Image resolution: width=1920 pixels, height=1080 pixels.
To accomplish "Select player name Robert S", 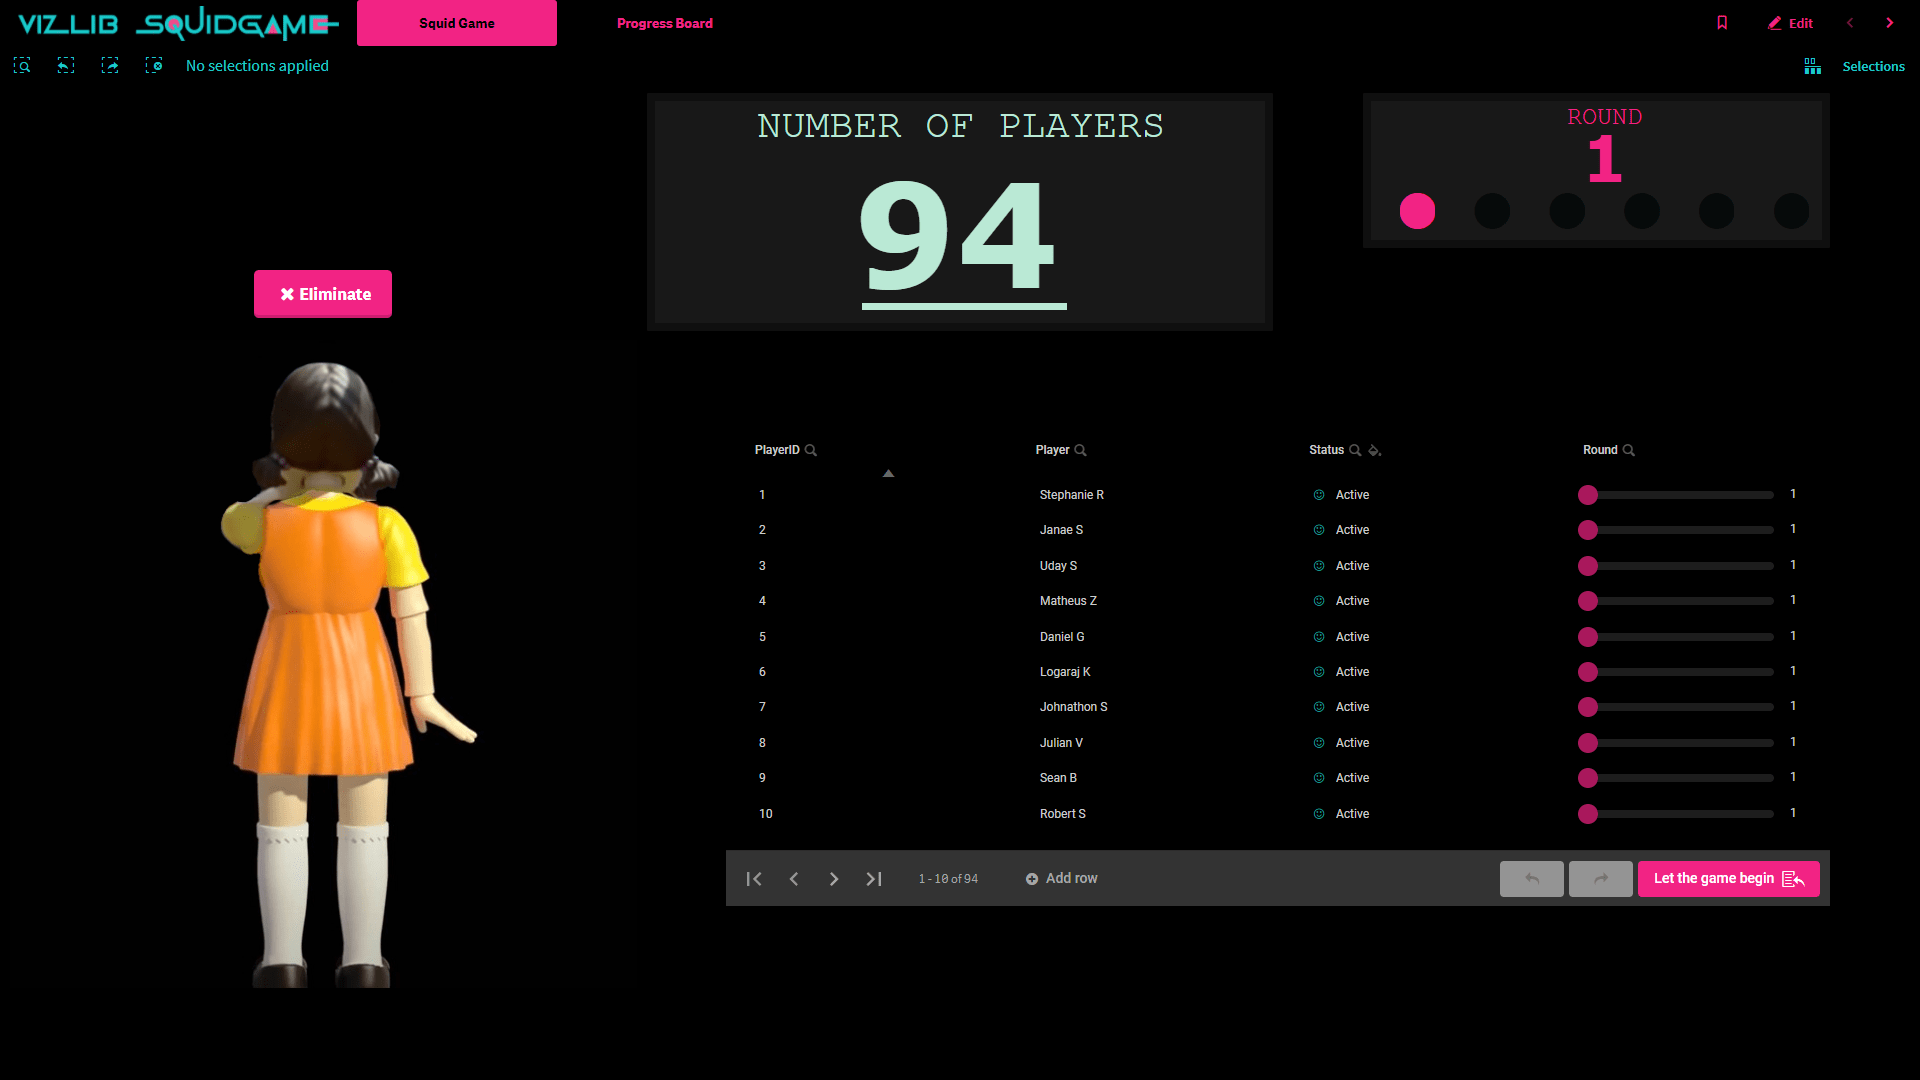I will point(1062,814).
